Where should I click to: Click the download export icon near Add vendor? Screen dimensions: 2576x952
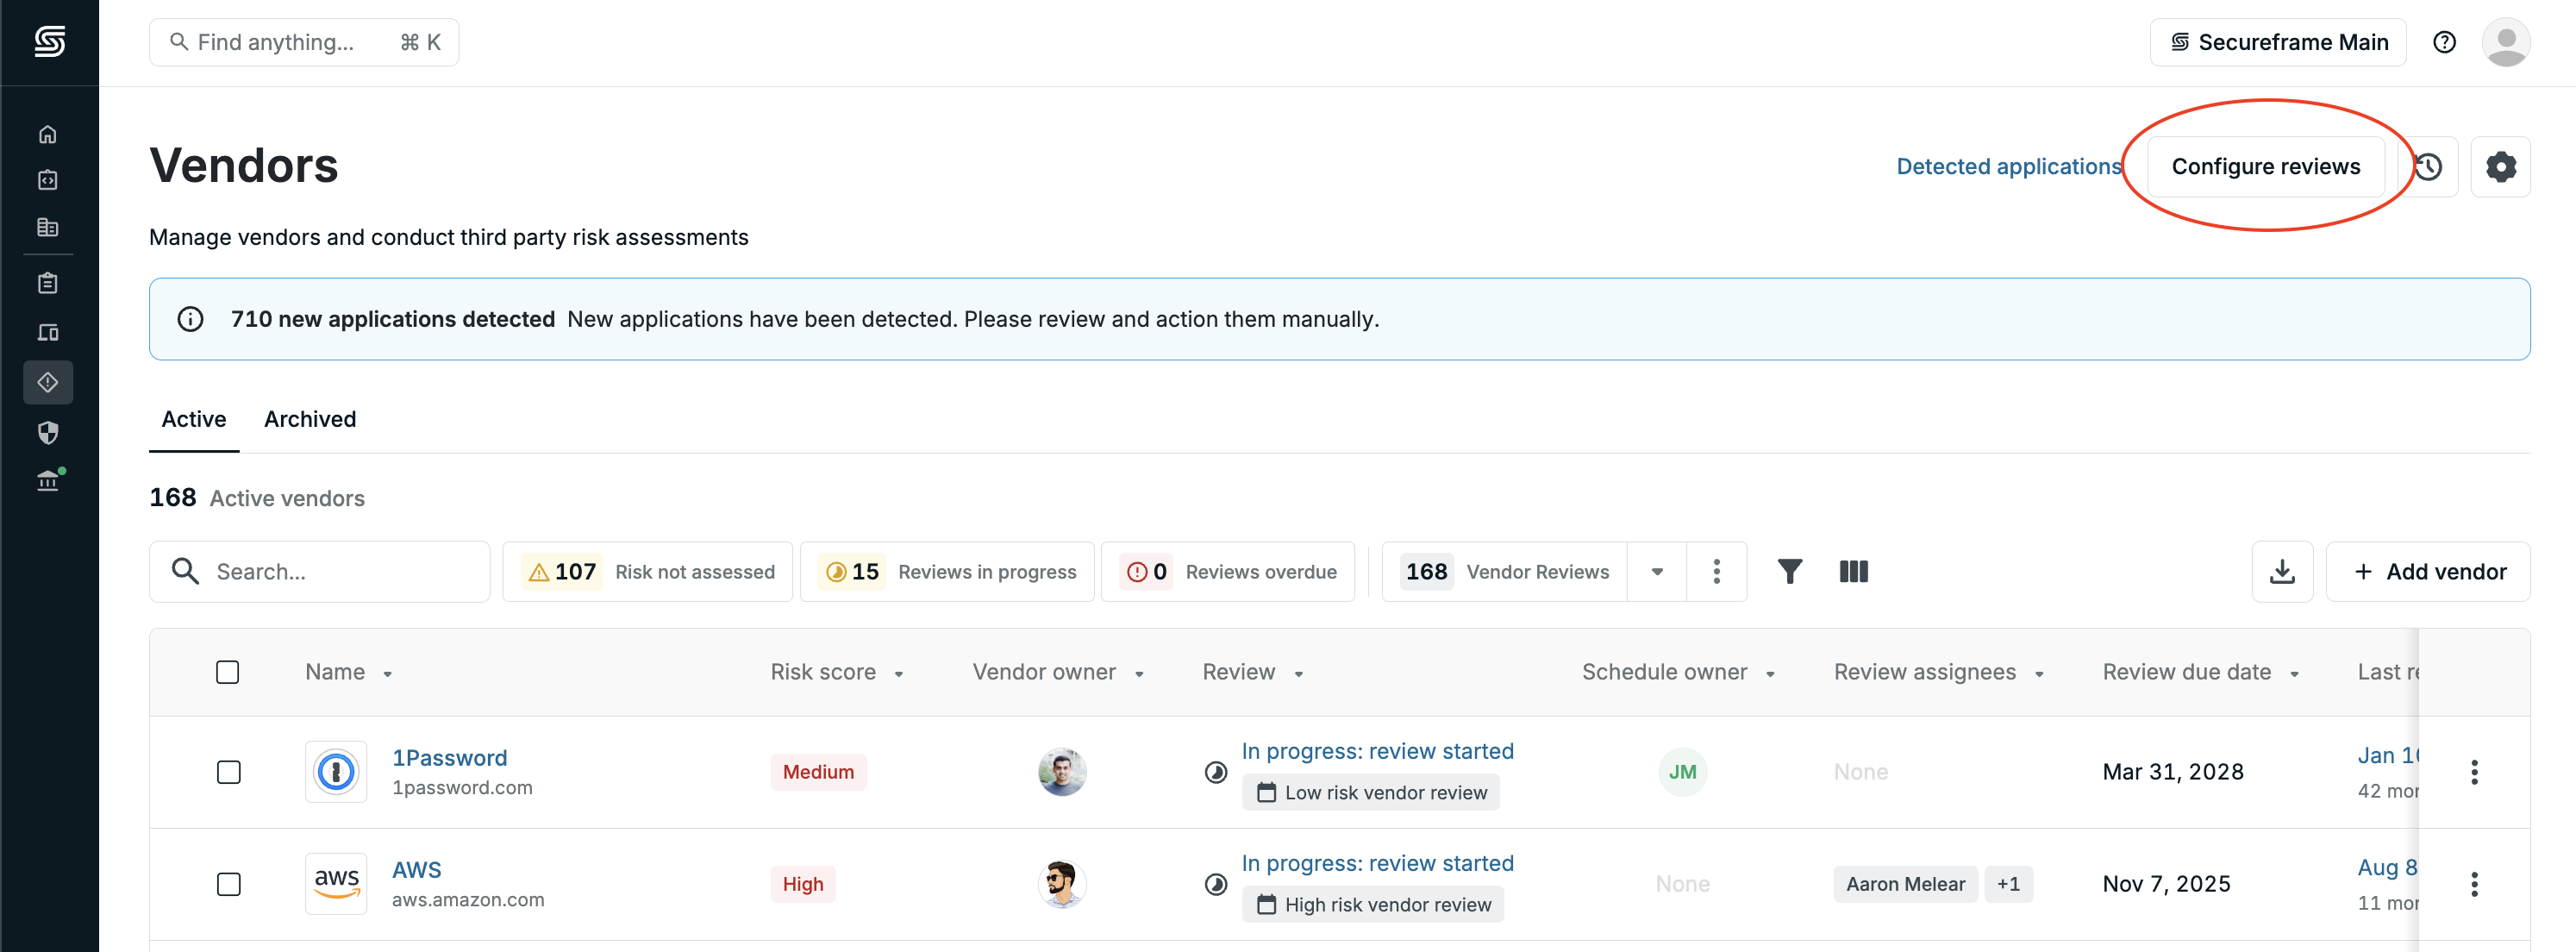point(2282,571)
